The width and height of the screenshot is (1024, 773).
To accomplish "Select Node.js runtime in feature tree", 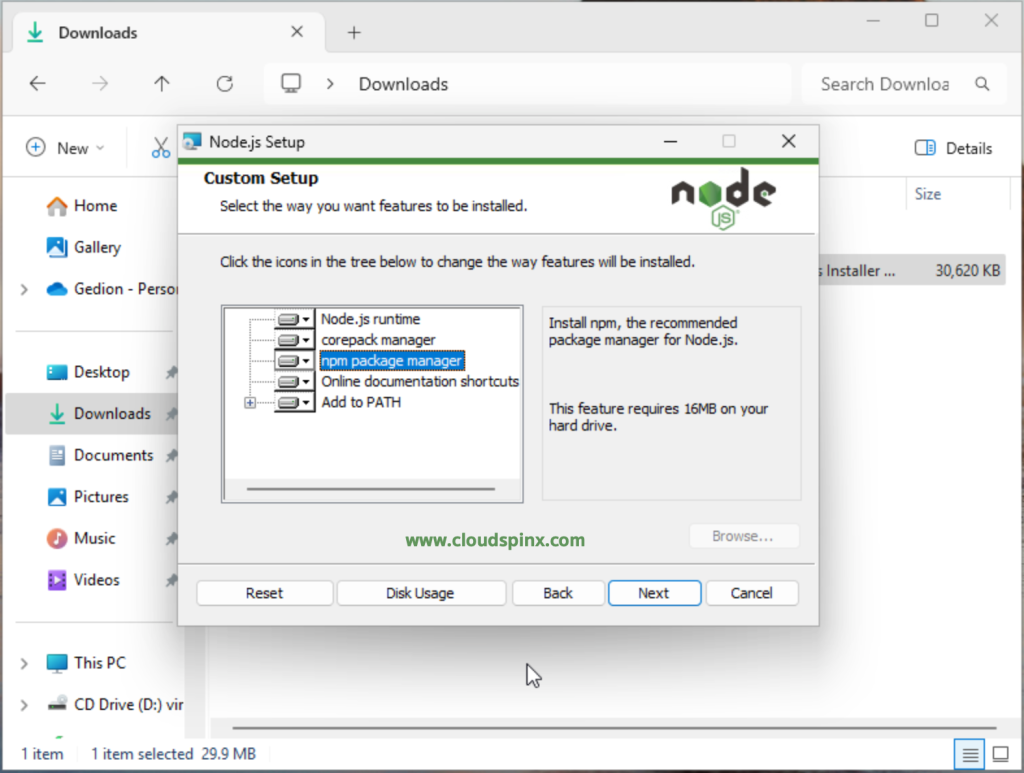I will pyautogui.click(x=370, y=319).
